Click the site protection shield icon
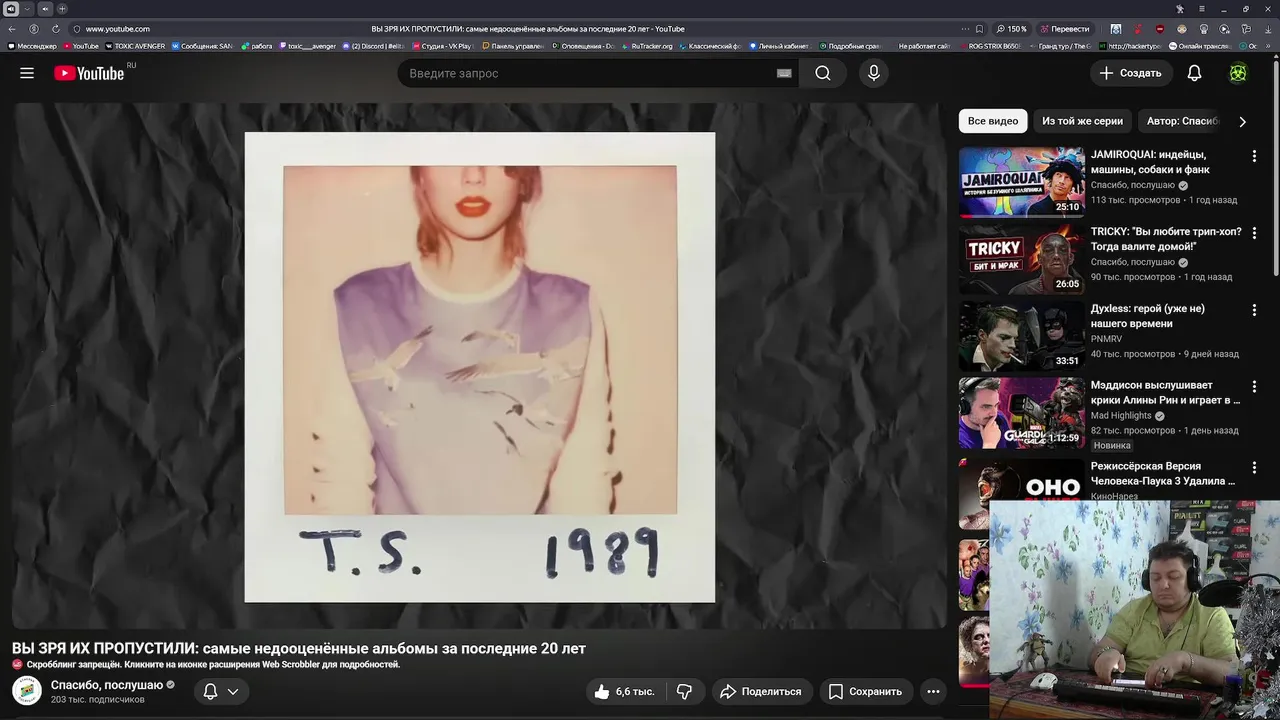1280x720 pixels. pos(76,29)
